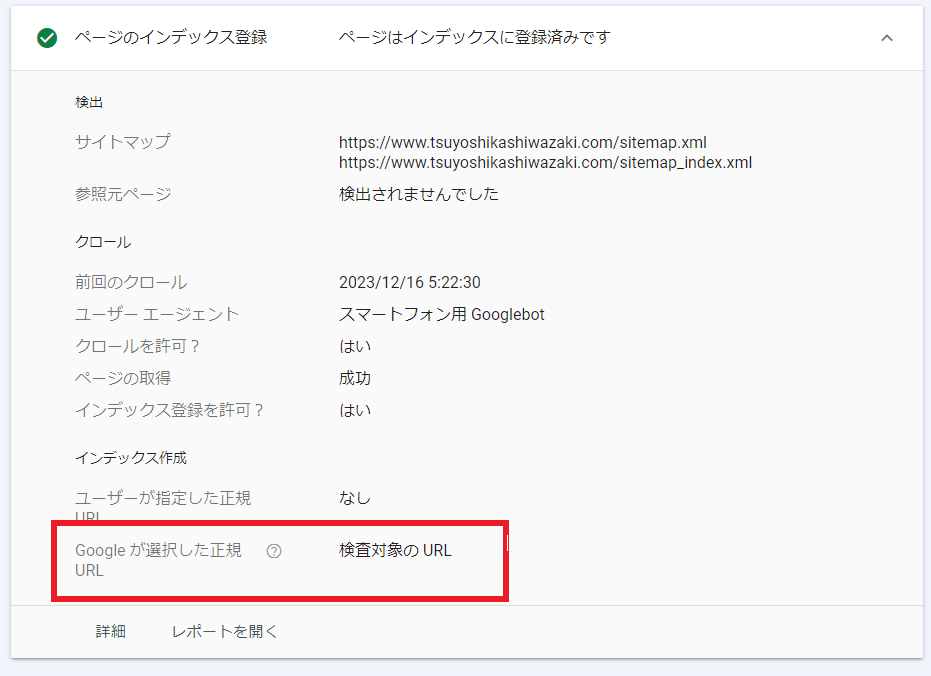Click the small scrollbar near 検査対象の URL

click(x=508, y=545)
